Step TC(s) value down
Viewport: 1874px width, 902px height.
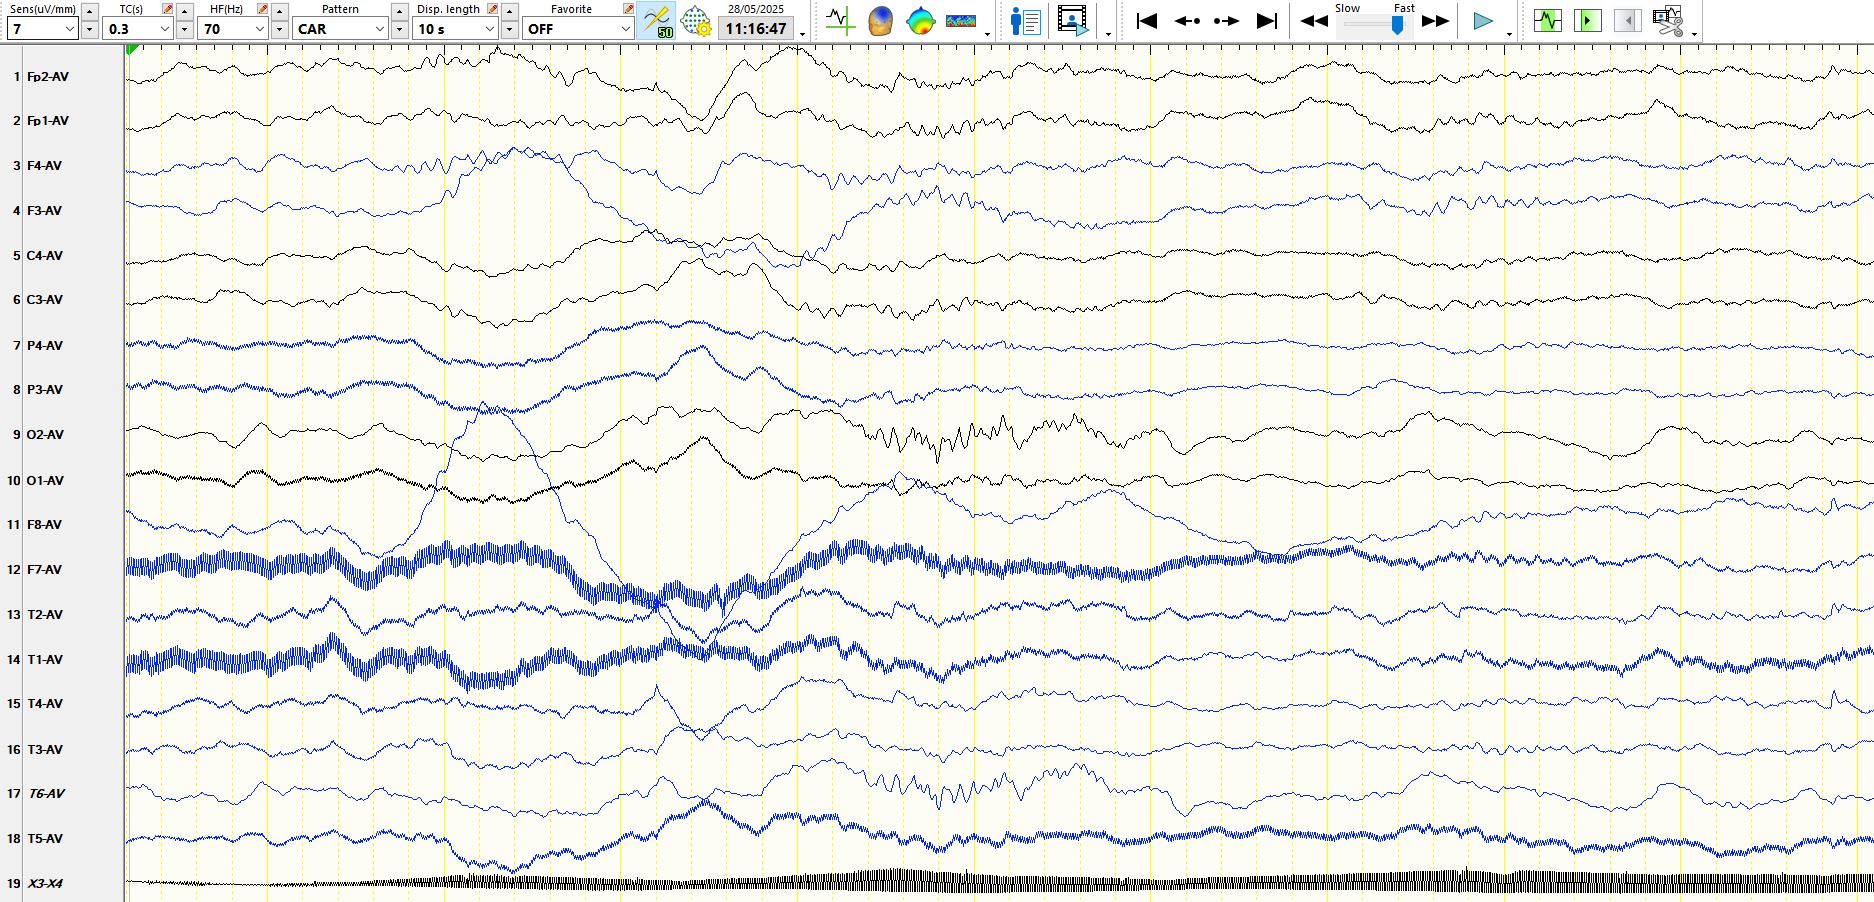tap(185, 30)
